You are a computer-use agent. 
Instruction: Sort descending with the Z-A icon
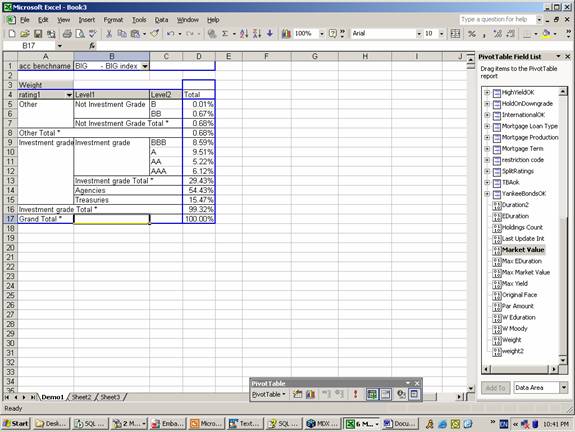pos(257,34)
